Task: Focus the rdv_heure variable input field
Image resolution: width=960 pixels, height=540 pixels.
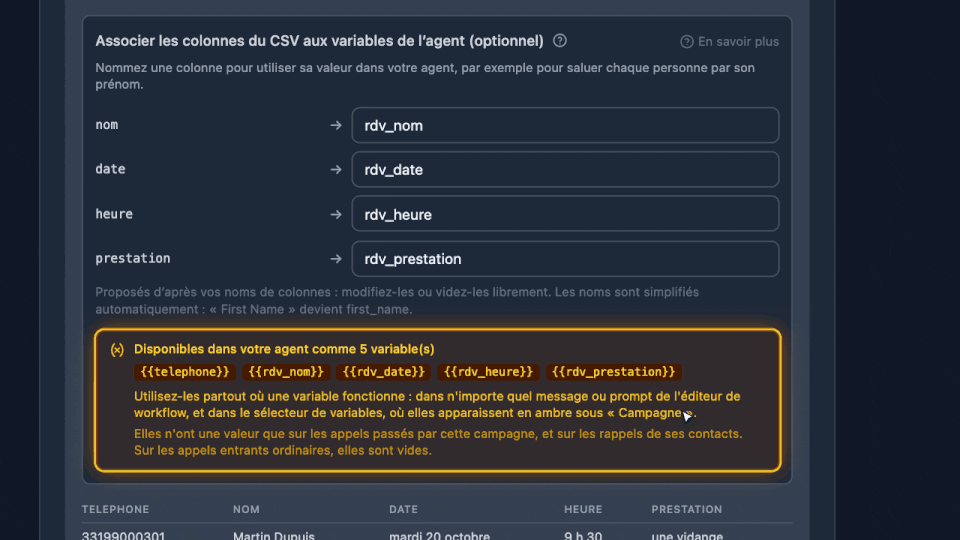Action: point(565,214)
